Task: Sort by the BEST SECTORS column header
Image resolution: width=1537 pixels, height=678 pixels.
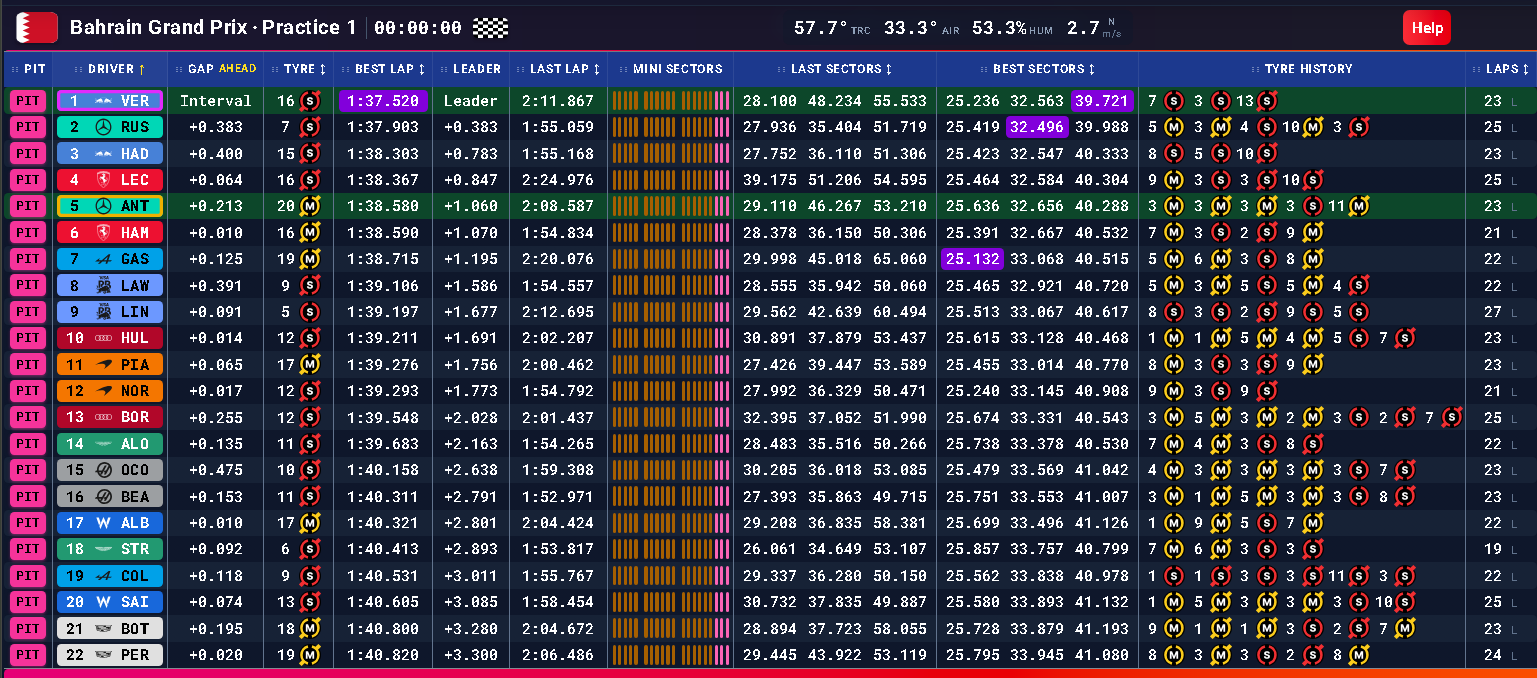Action: point(1037,69)
